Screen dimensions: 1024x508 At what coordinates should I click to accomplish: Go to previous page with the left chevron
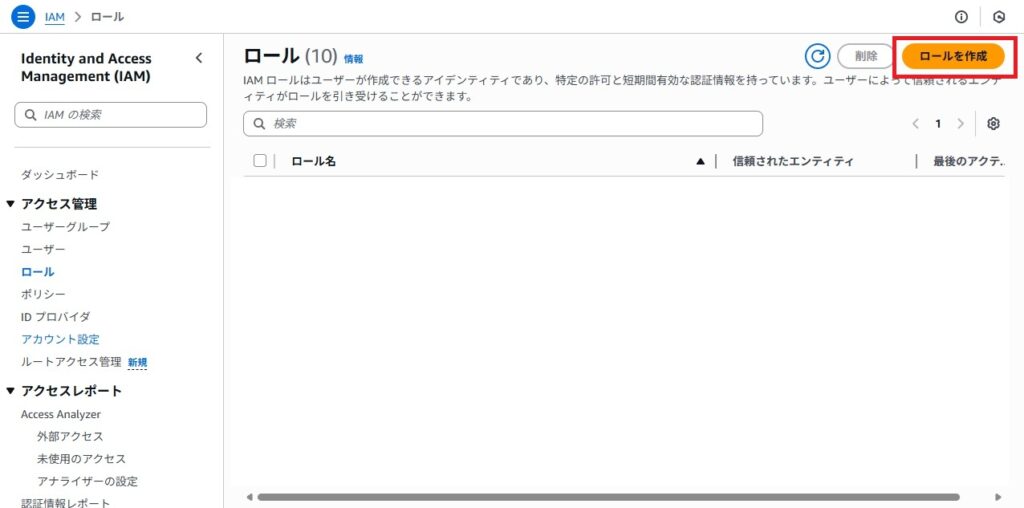(916, 123)
